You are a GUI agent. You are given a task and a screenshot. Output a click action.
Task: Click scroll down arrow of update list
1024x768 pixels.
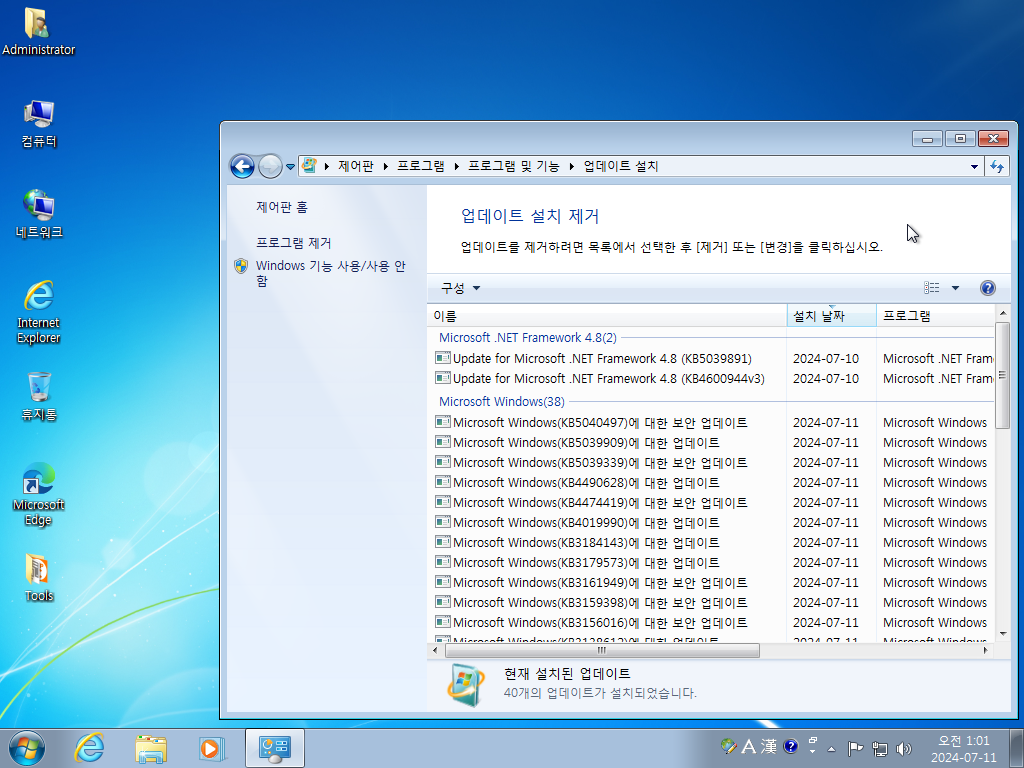tap(1003, 633)
